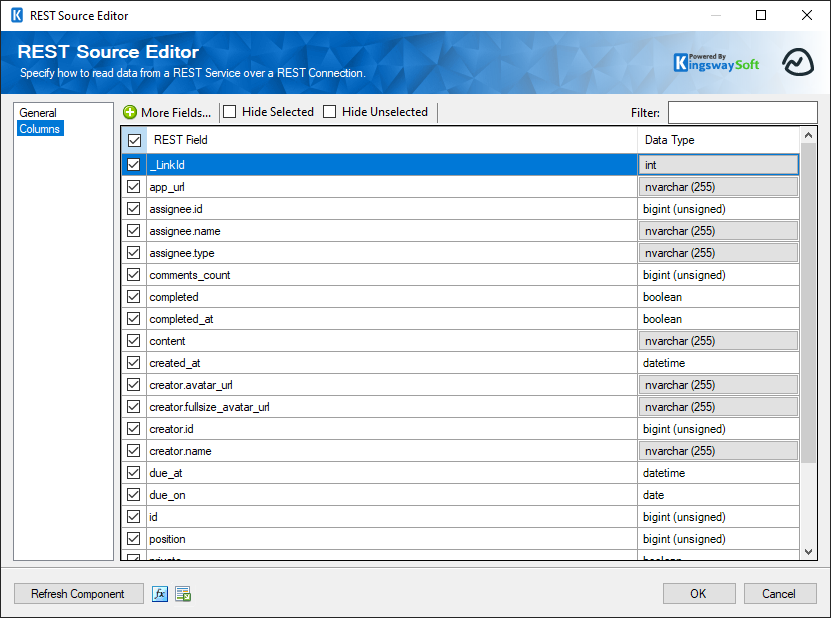
Task: Click the vertical scrollbar thumb
Action: pyautogui.click(x=808, y=303)
